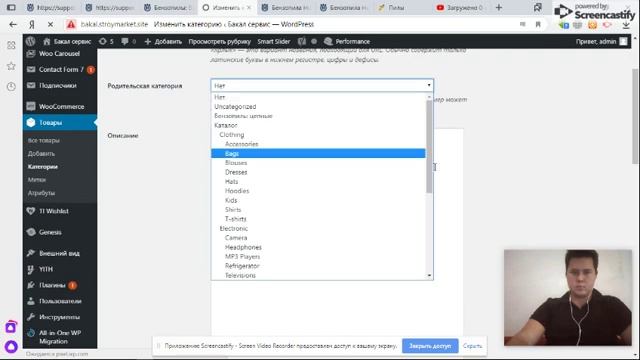Open Атрибуты submenu item
The height and width of the screenshot is (360, 640).
(41, 193)
